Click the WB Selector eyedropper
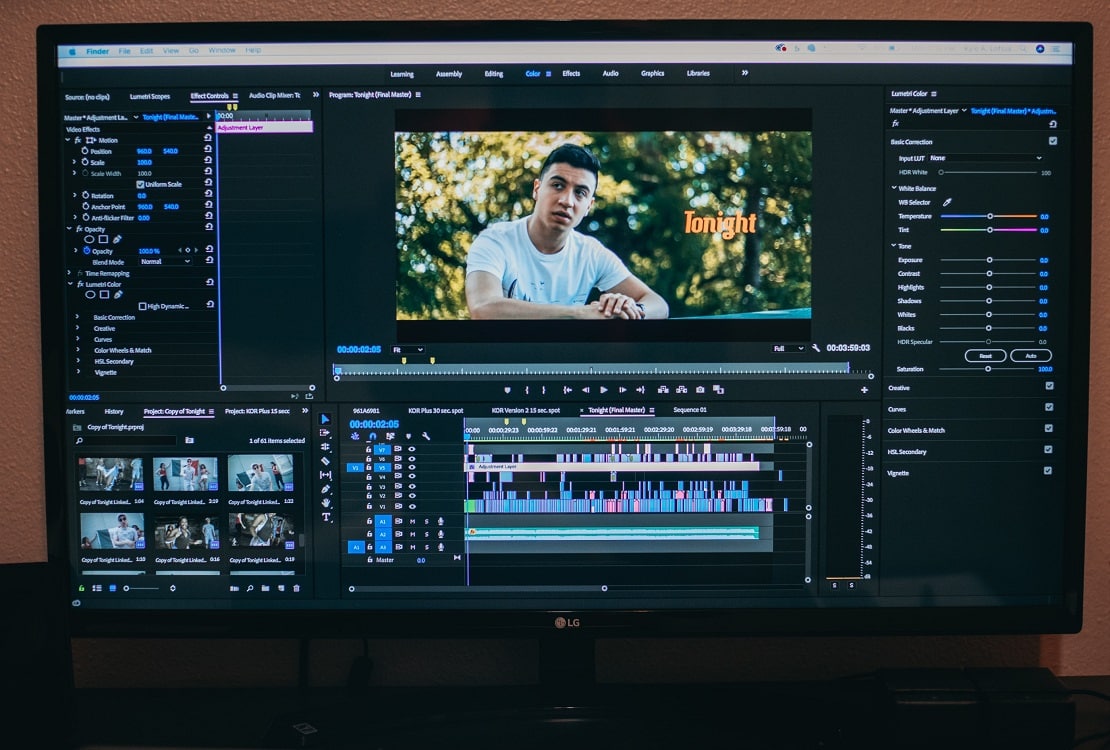 pos(947,202)
